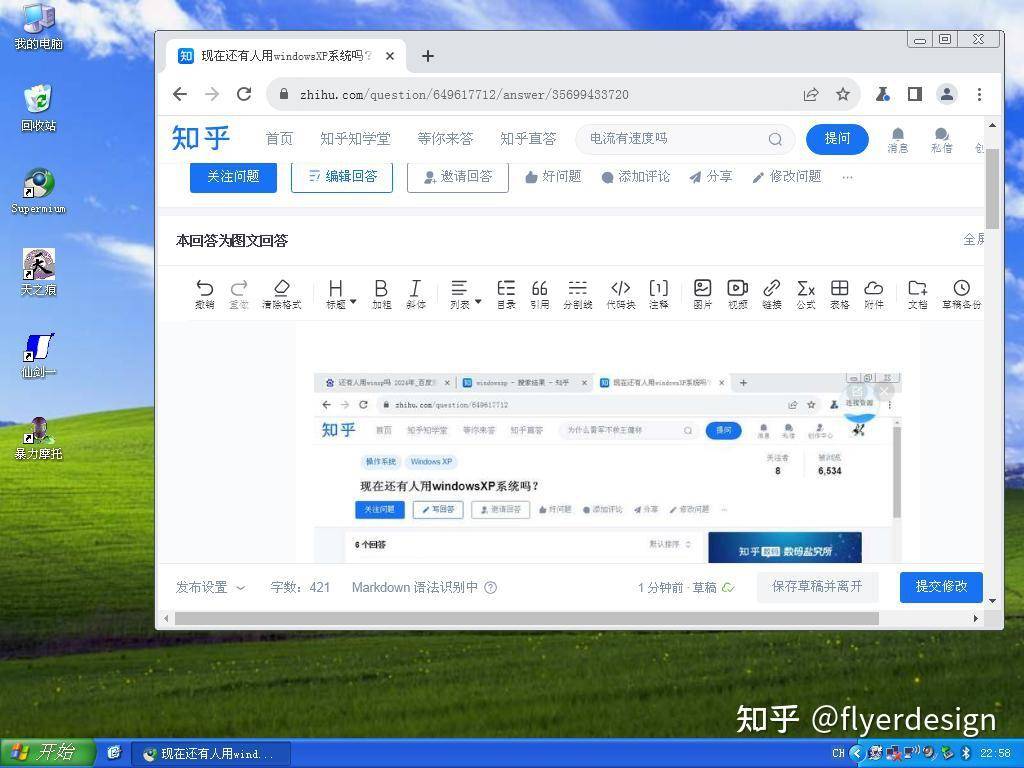Click the taskbar 现在还有人用wind... item

tap(210, 754)
